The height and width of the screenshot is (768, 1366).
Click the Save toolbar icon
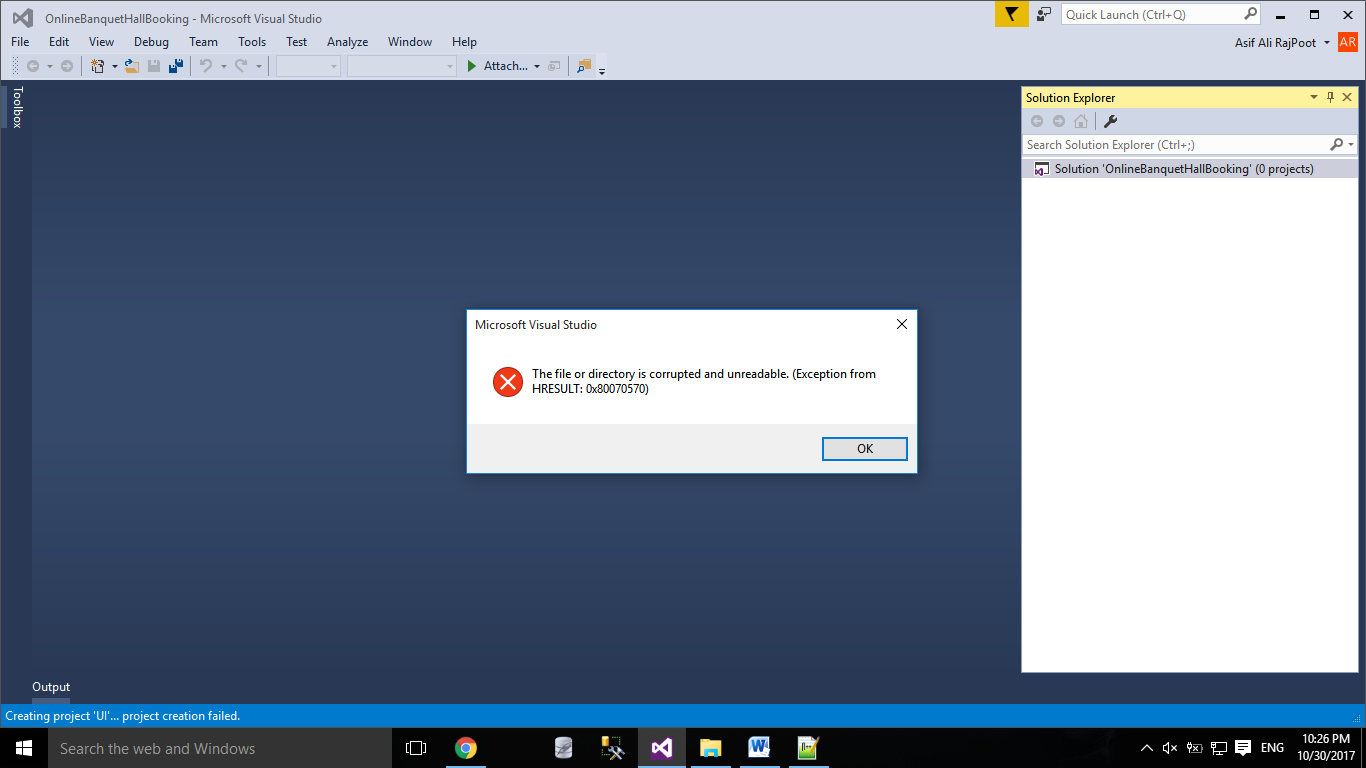click(x=154, y=66)
